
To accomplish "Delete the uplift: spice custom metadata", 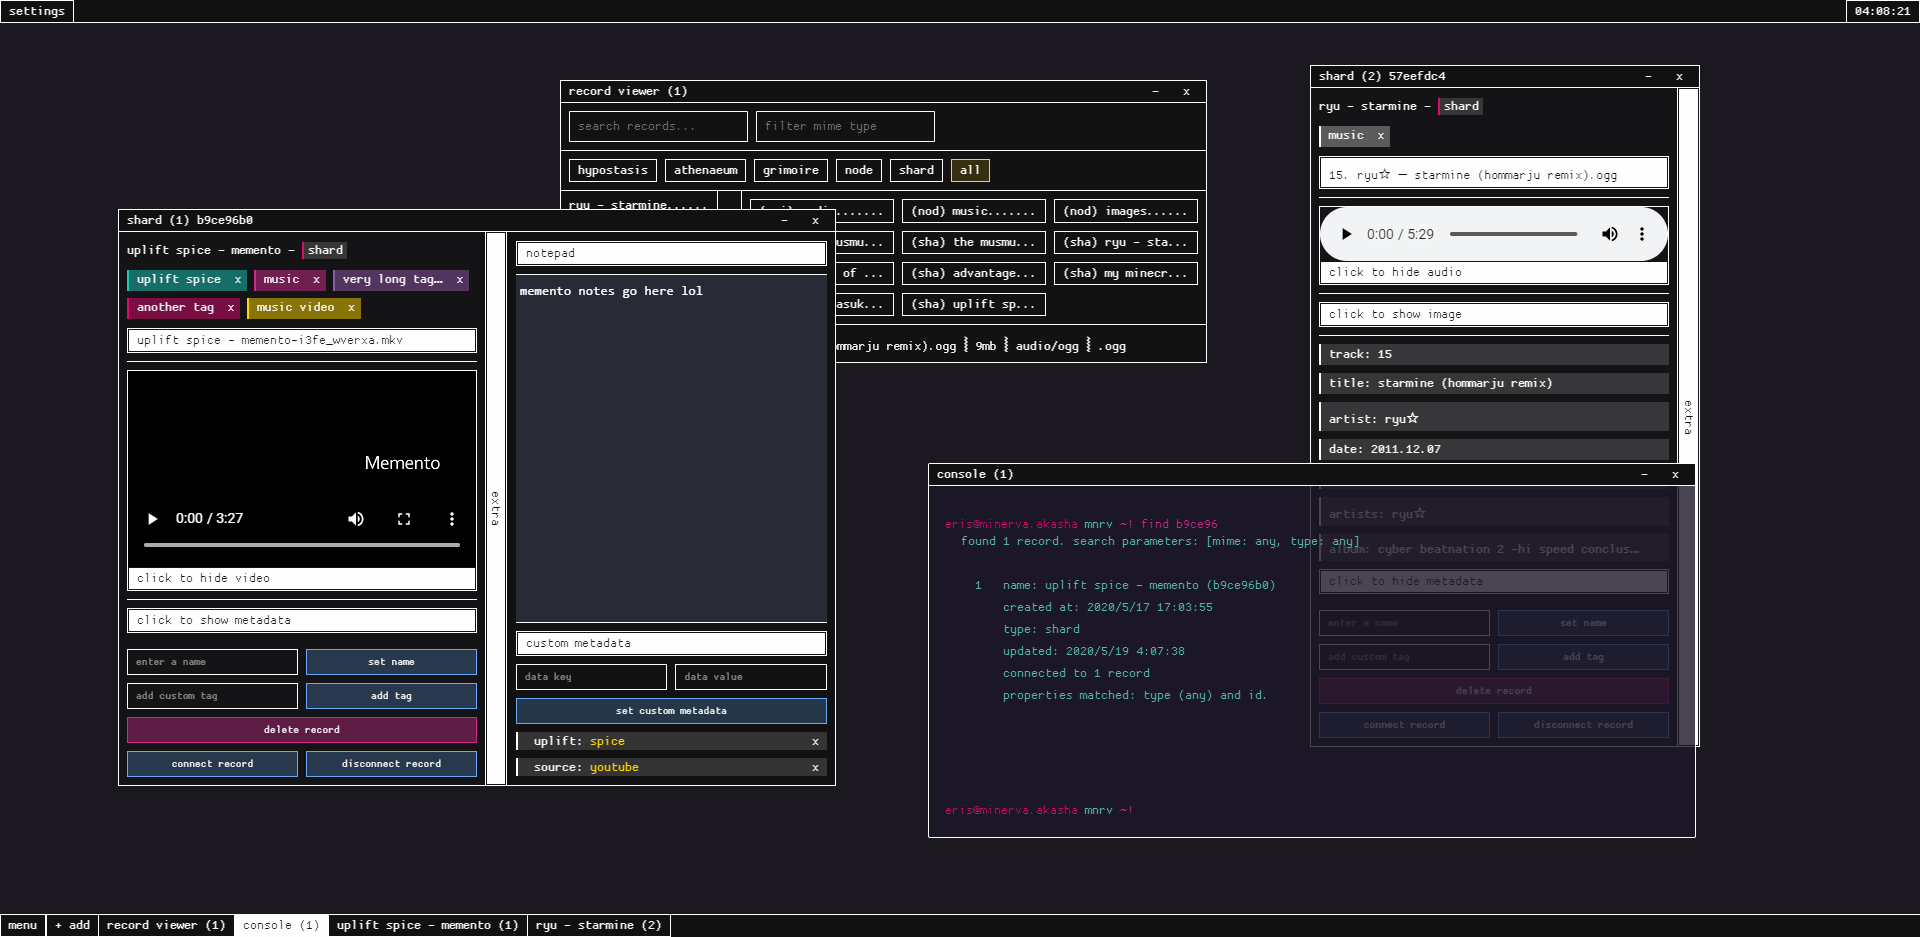I will pyautogui.click(x=815, y=742).
